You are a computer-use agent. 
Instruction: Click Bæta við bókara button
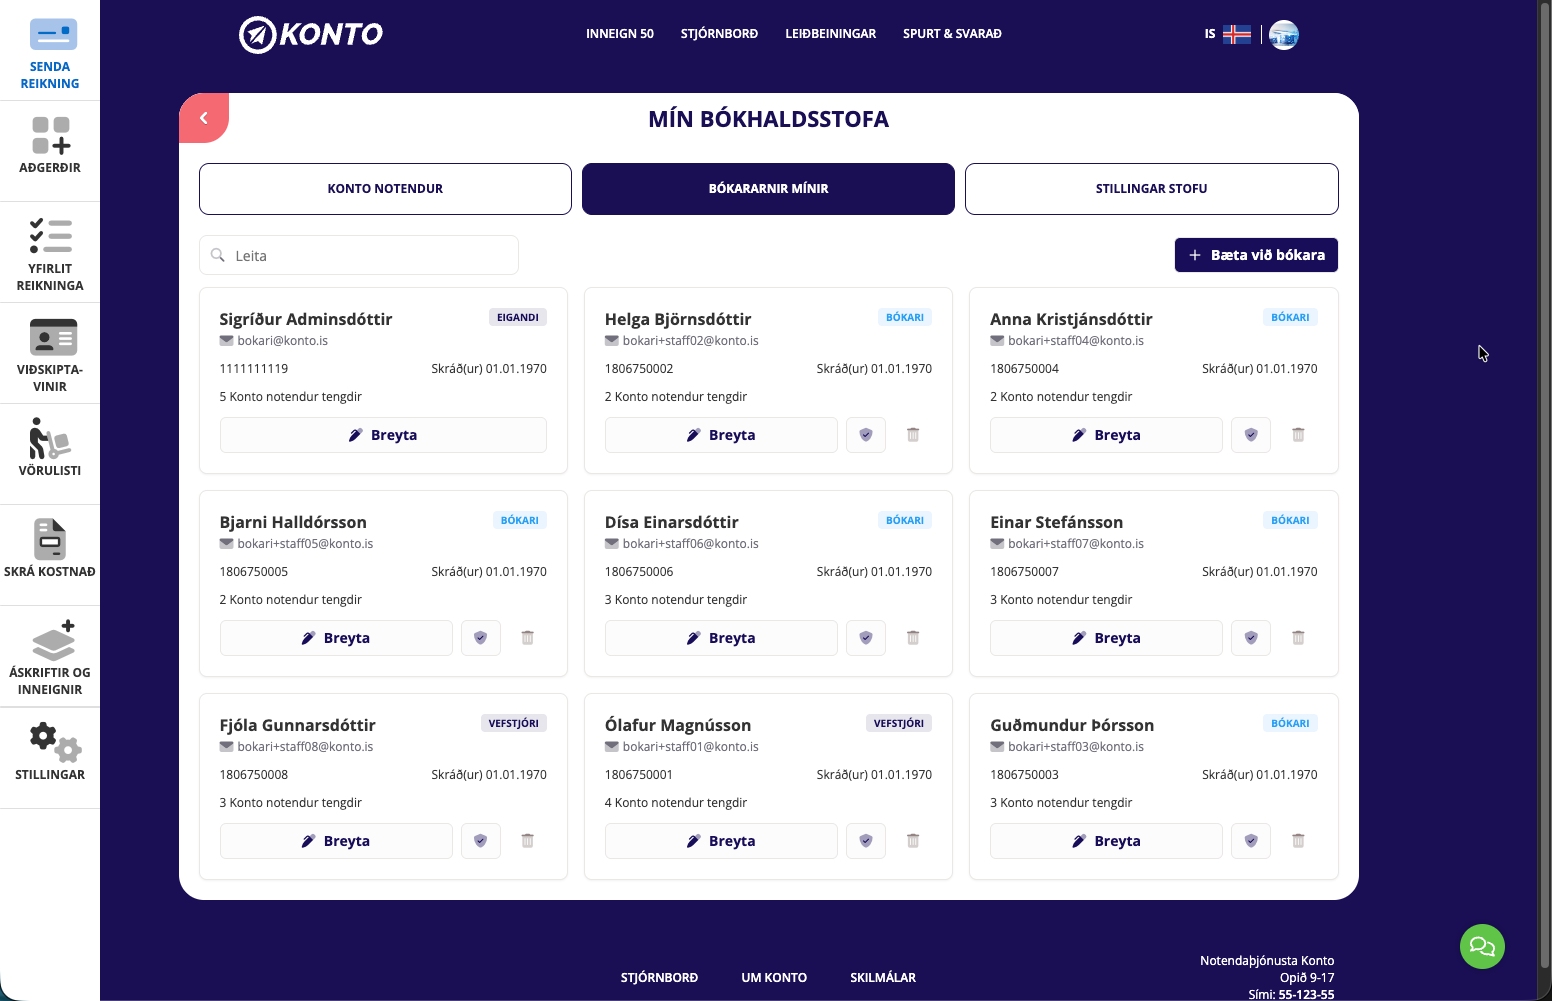(x=1256, y=255)
